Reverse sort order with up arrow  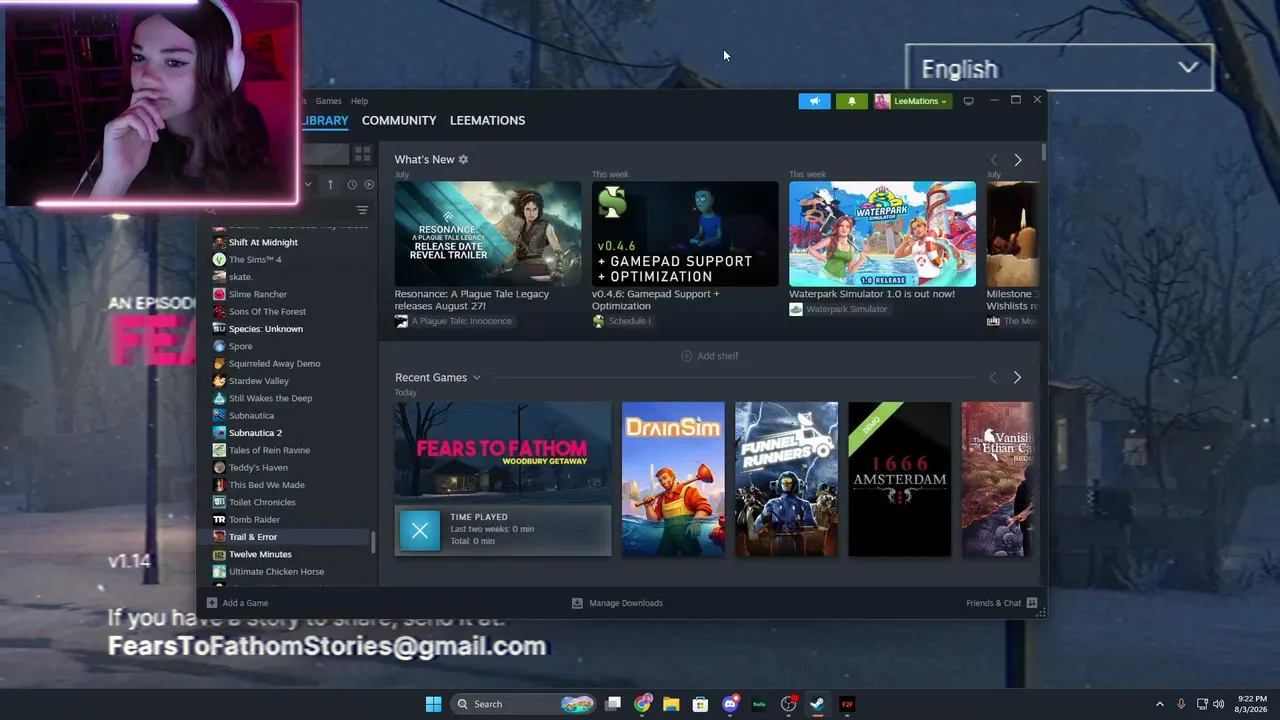(x=330, y=184)
